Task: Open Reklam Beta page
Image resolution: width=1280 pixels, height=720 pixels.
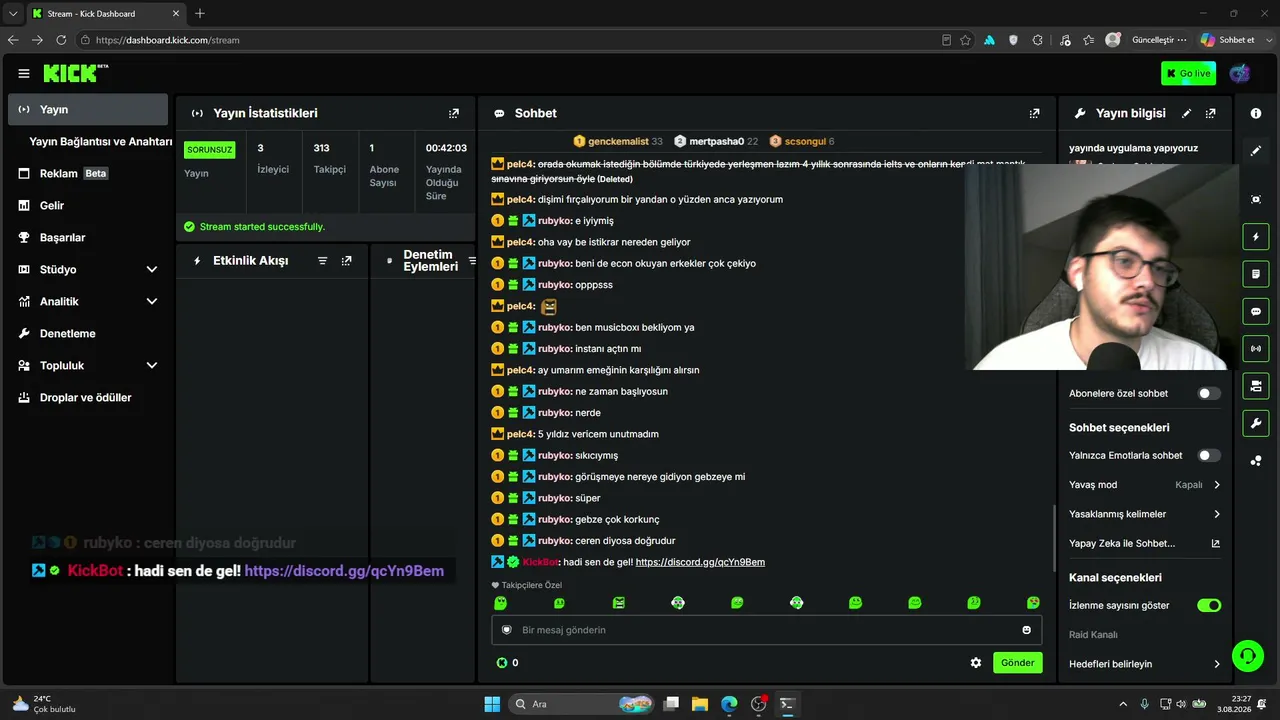Action: (88, 173)
